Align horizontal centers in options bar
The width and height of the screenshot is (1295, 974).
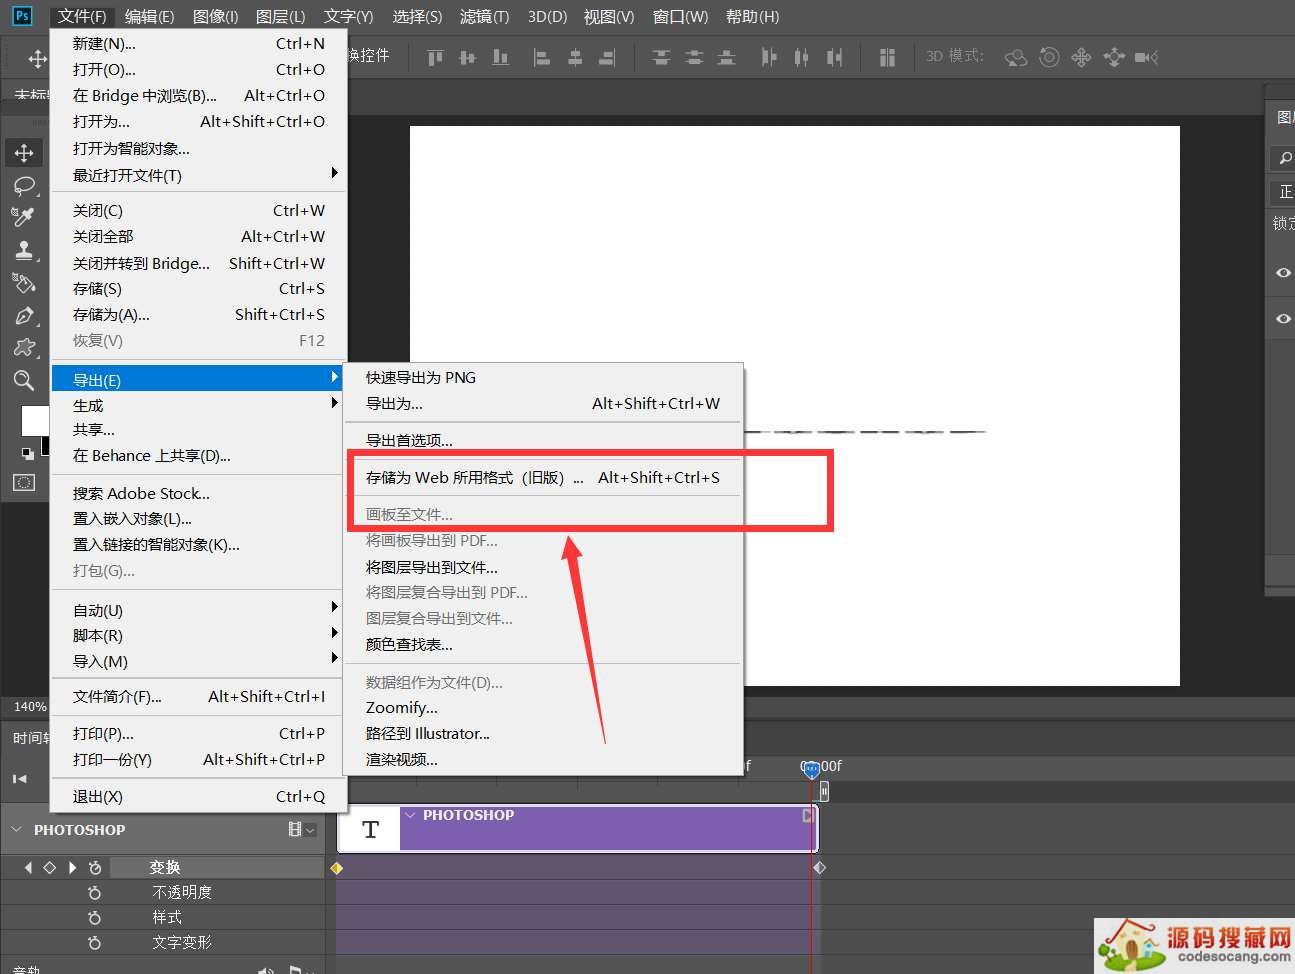575,58
